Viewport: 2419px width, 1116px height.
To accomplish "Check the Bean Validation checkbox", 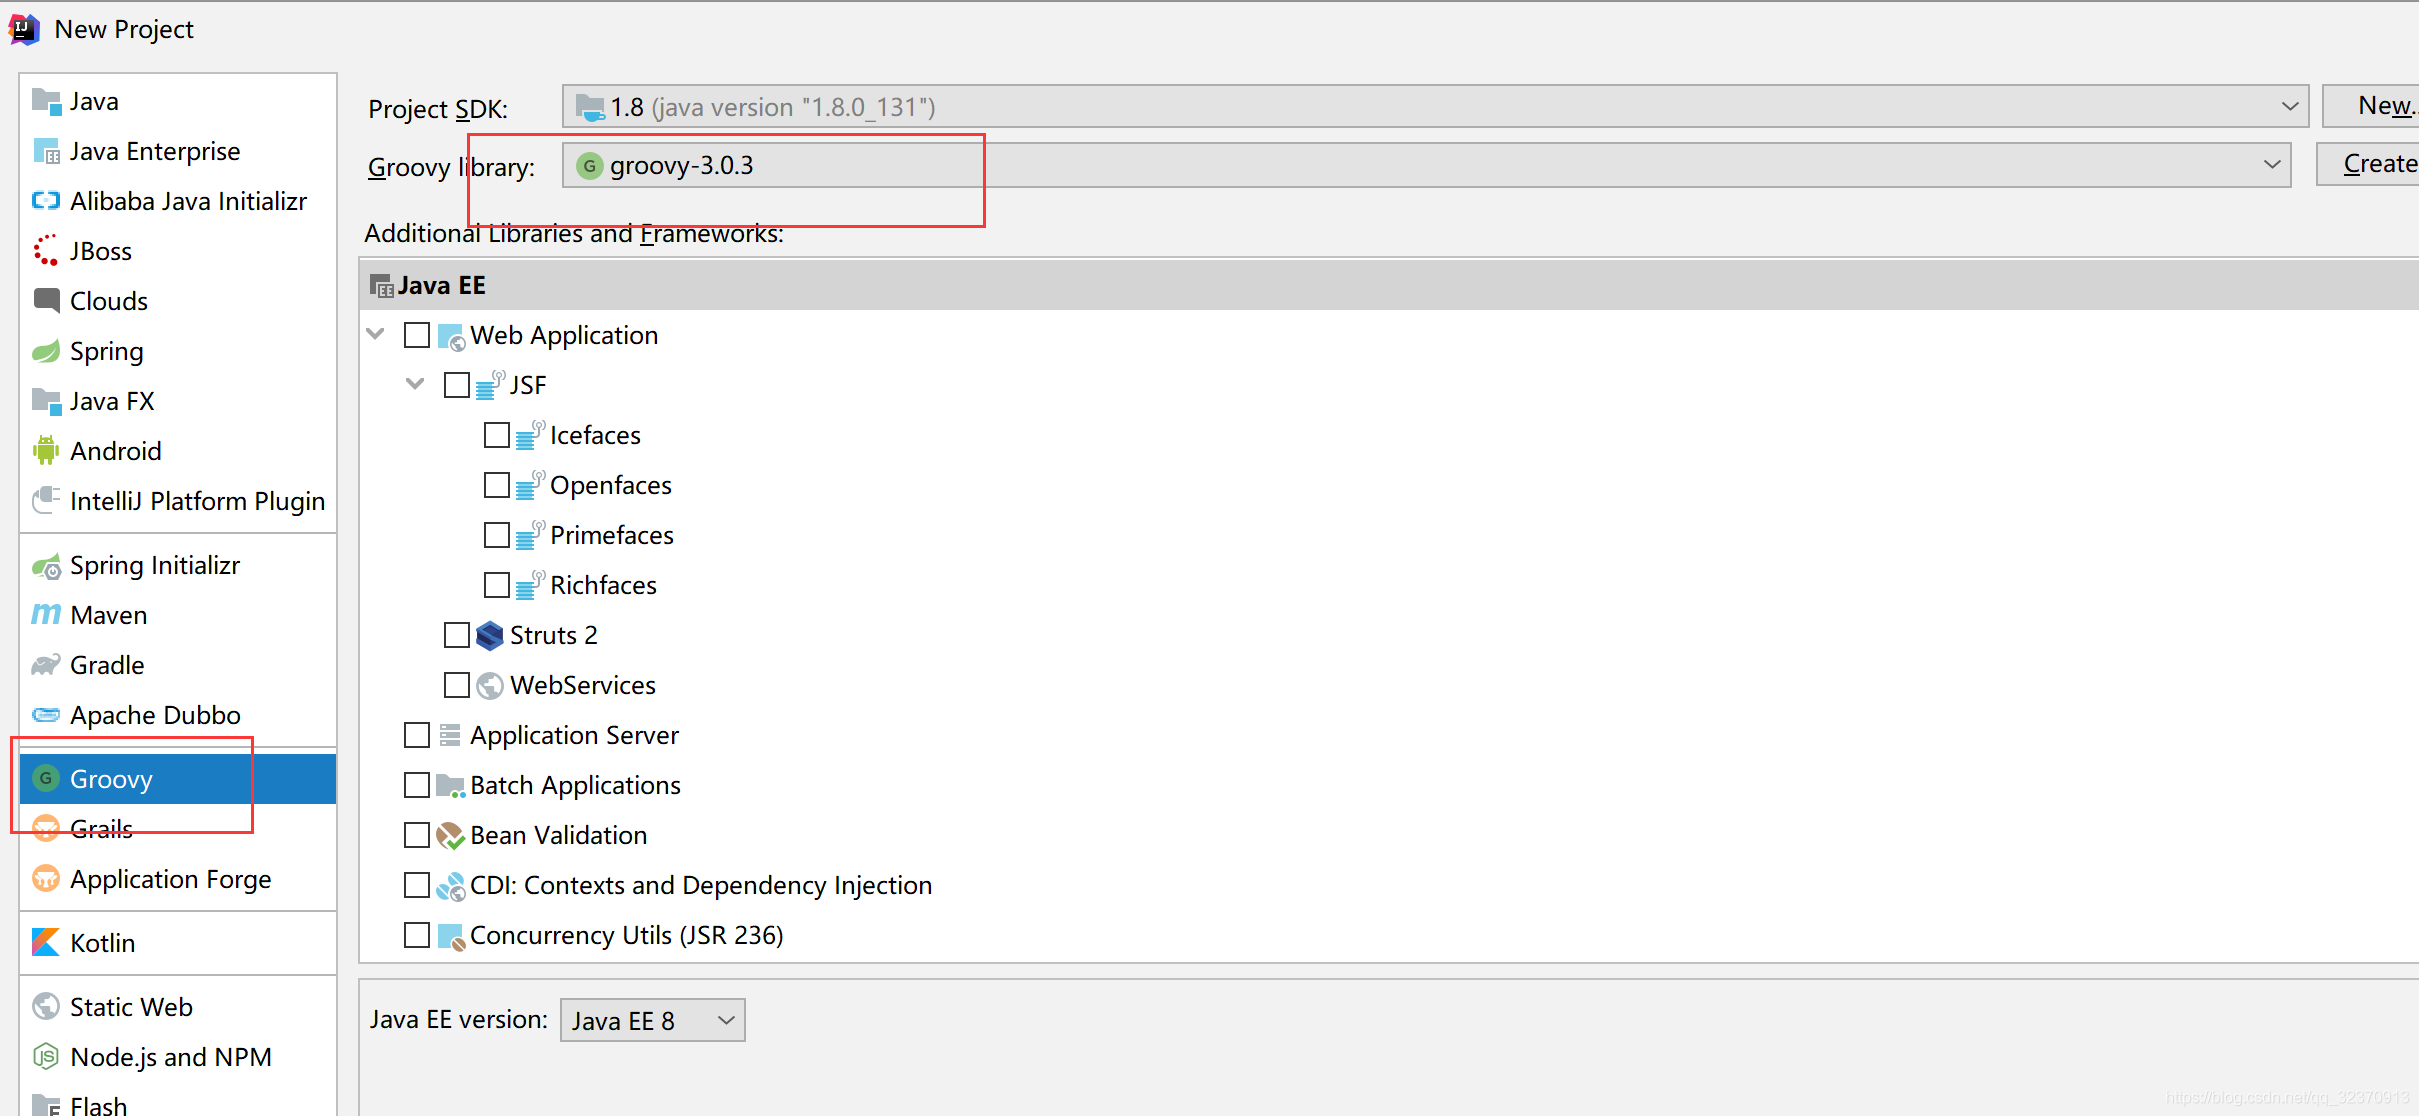I will click(x=417, y=835).
